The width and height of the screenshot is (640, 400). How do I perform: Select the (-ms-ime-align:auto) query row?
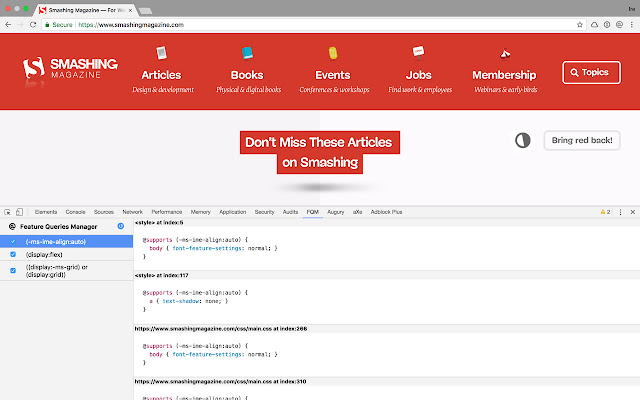click(67, 242)
